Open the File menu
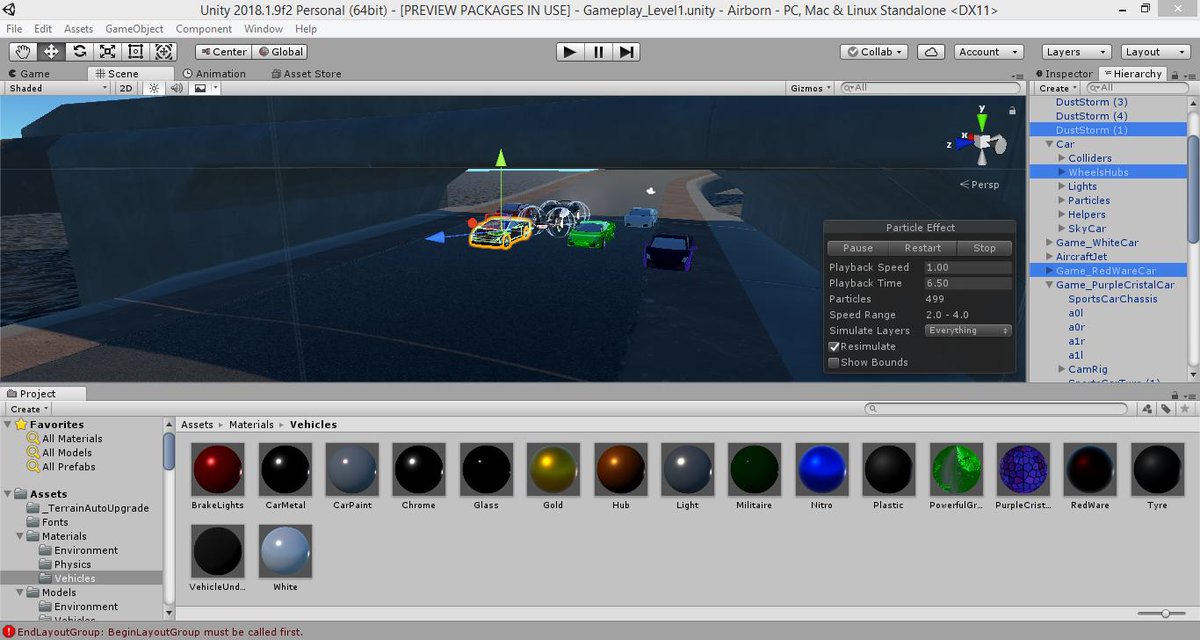Viewport: 1200px width, 640px height. point(14,29)
